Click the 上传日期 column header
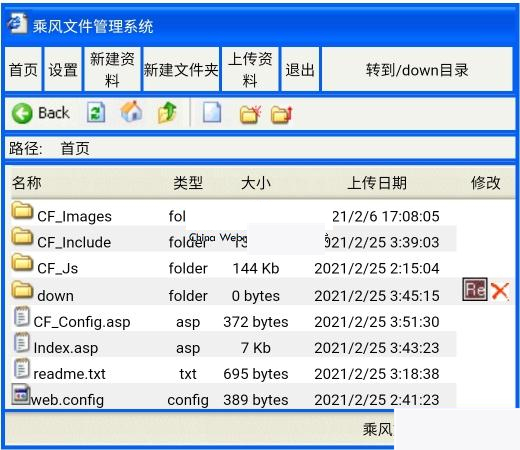This screenshot has width=520, height=450. click(x=377, y=183)
